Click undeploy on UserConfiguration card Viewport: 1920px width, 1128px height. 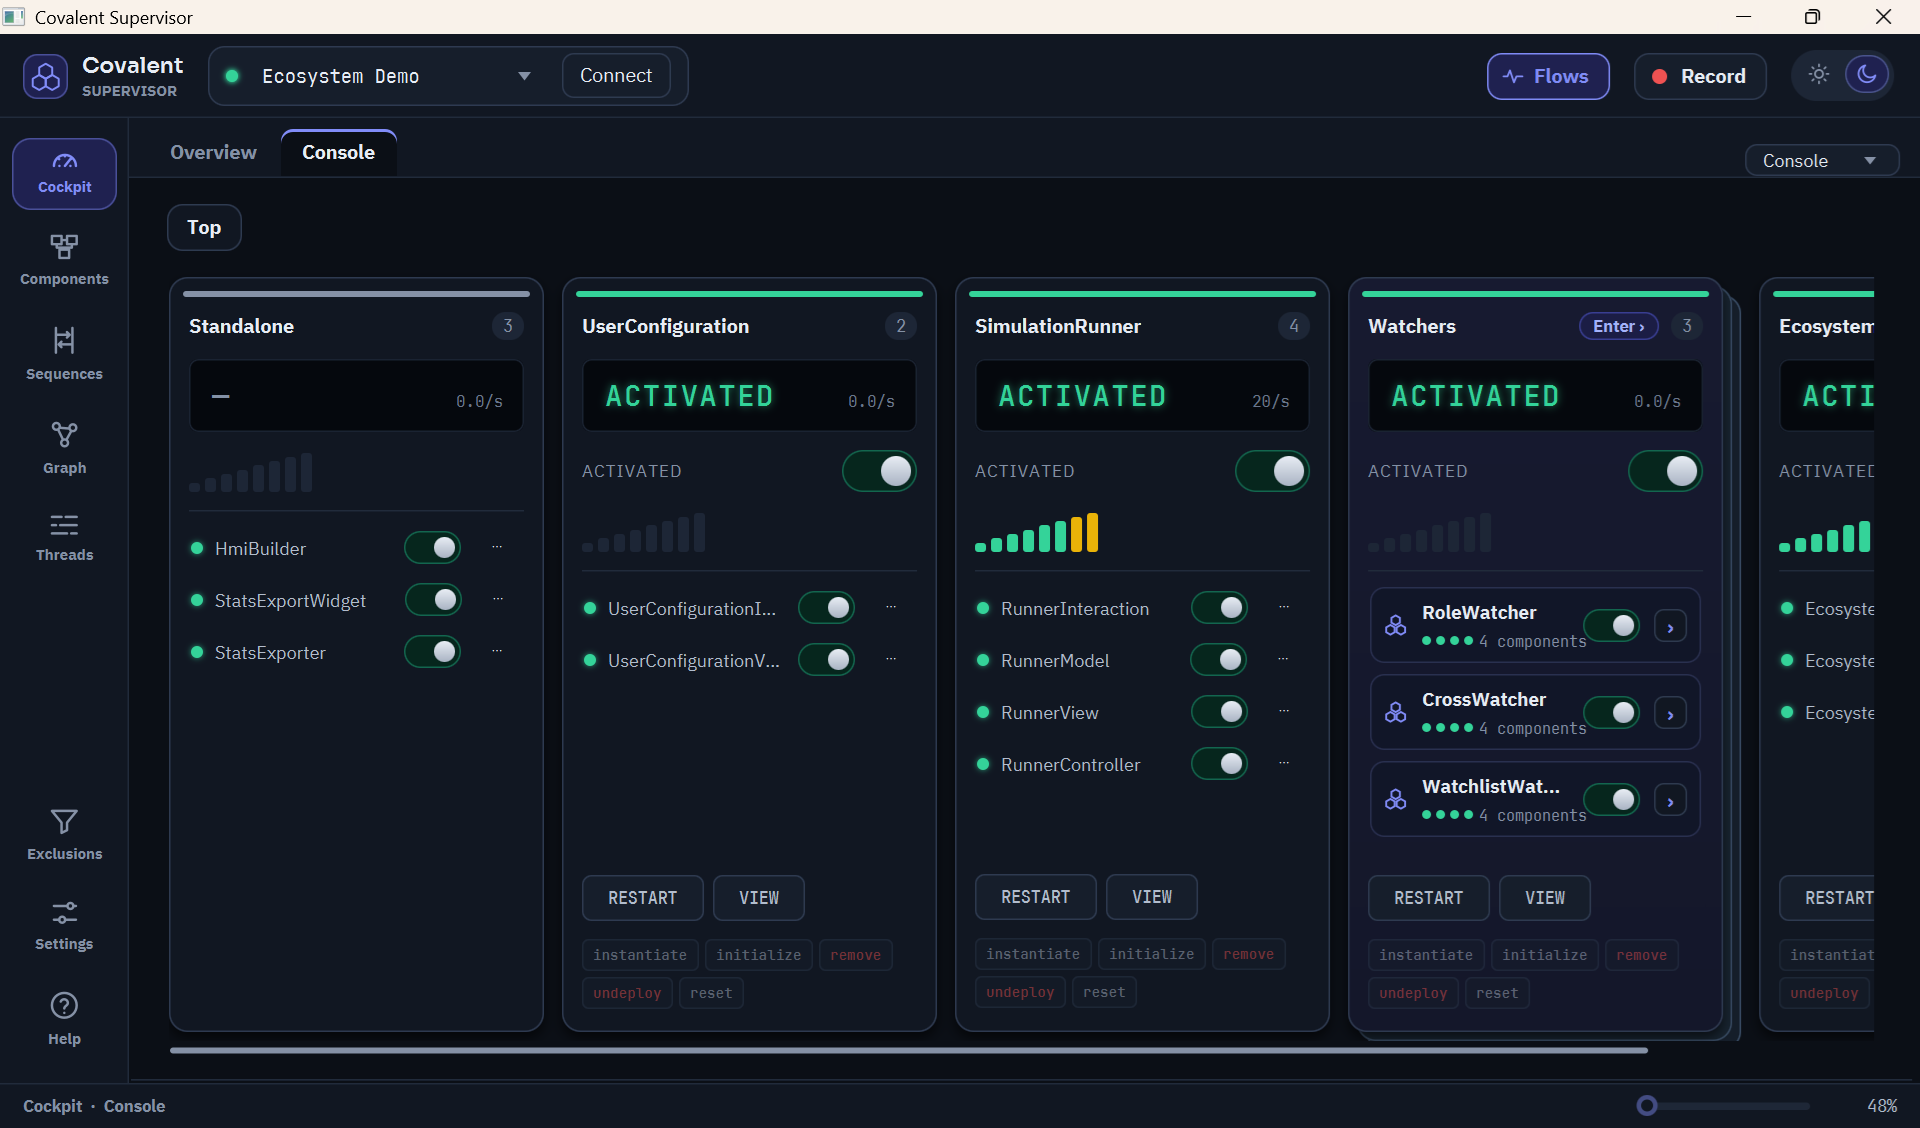(627, 993)
